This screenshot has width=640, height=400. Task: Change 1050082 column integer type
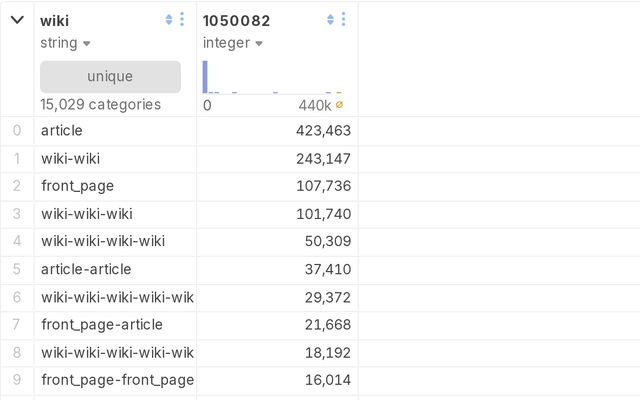point(233,43)
